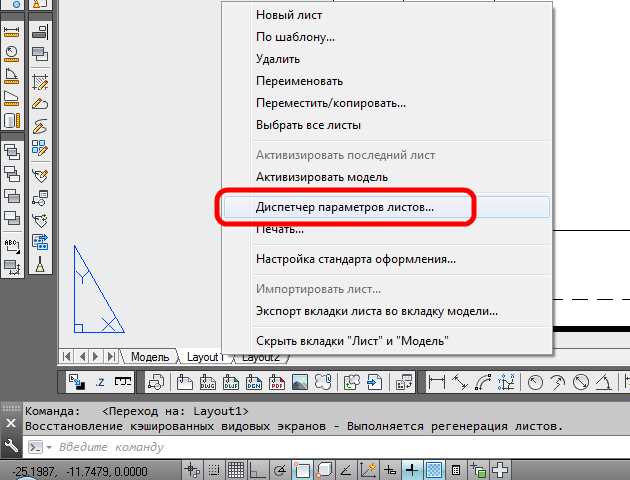Choose Переименовать from the context menu
The width and height of the screenshot is (630, 480).
click(x=299, y=81)
